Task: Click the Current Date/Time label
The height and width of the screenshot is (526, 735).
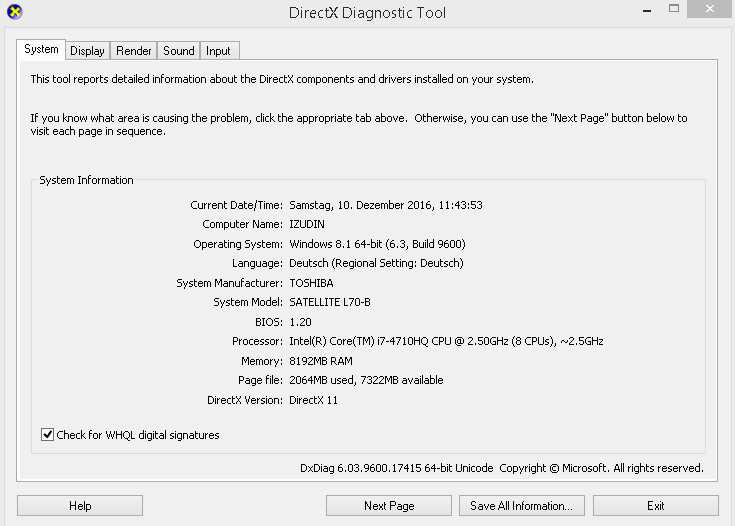Action: pos(236,205)
